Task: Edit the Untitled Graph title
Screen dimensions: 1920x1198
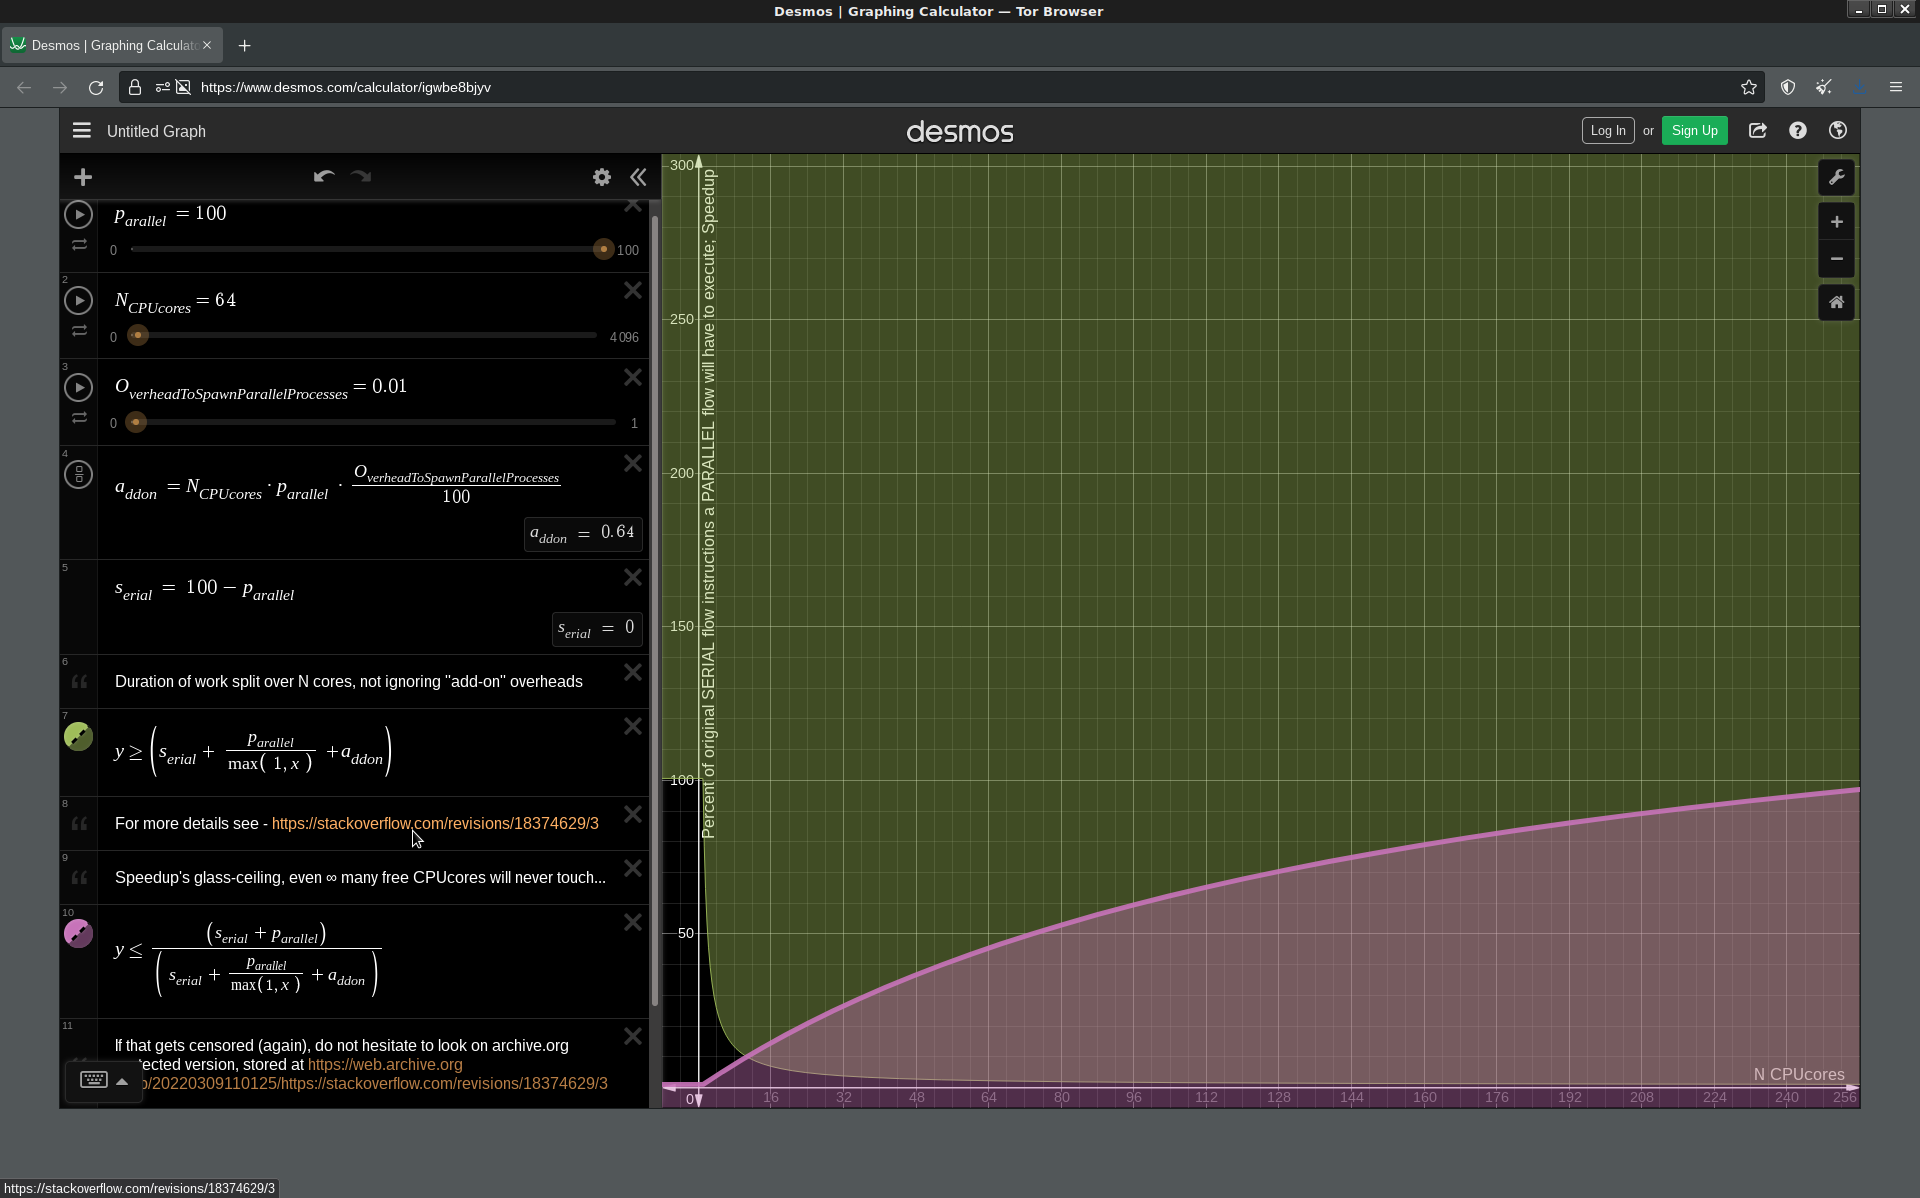Action: pos(156,131)
